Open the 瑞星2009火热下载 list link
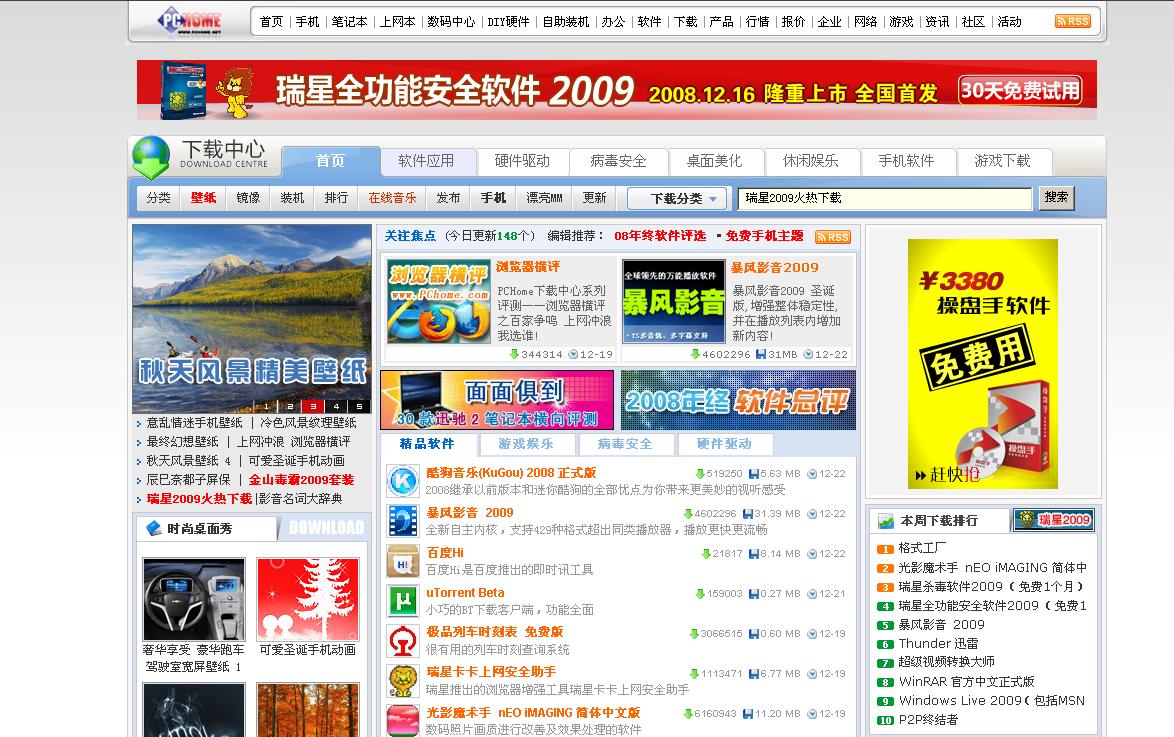The width and height of the screenshot is (1174, 737). 199,499
